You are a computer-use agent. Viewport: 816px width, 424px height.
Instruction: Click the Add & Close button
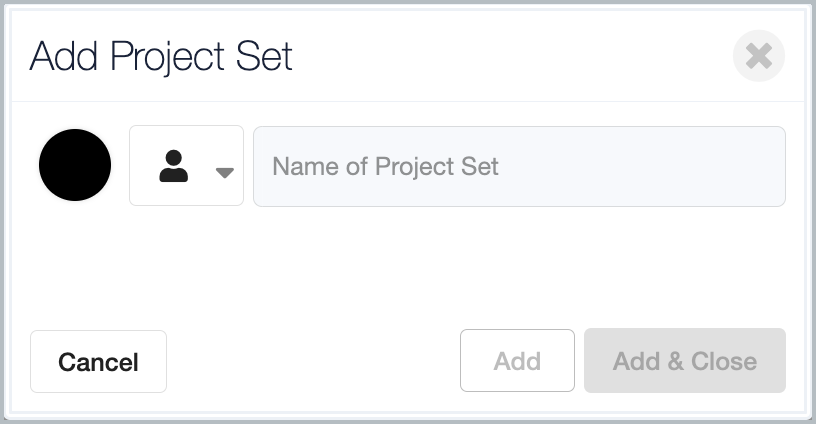(685, 361)
